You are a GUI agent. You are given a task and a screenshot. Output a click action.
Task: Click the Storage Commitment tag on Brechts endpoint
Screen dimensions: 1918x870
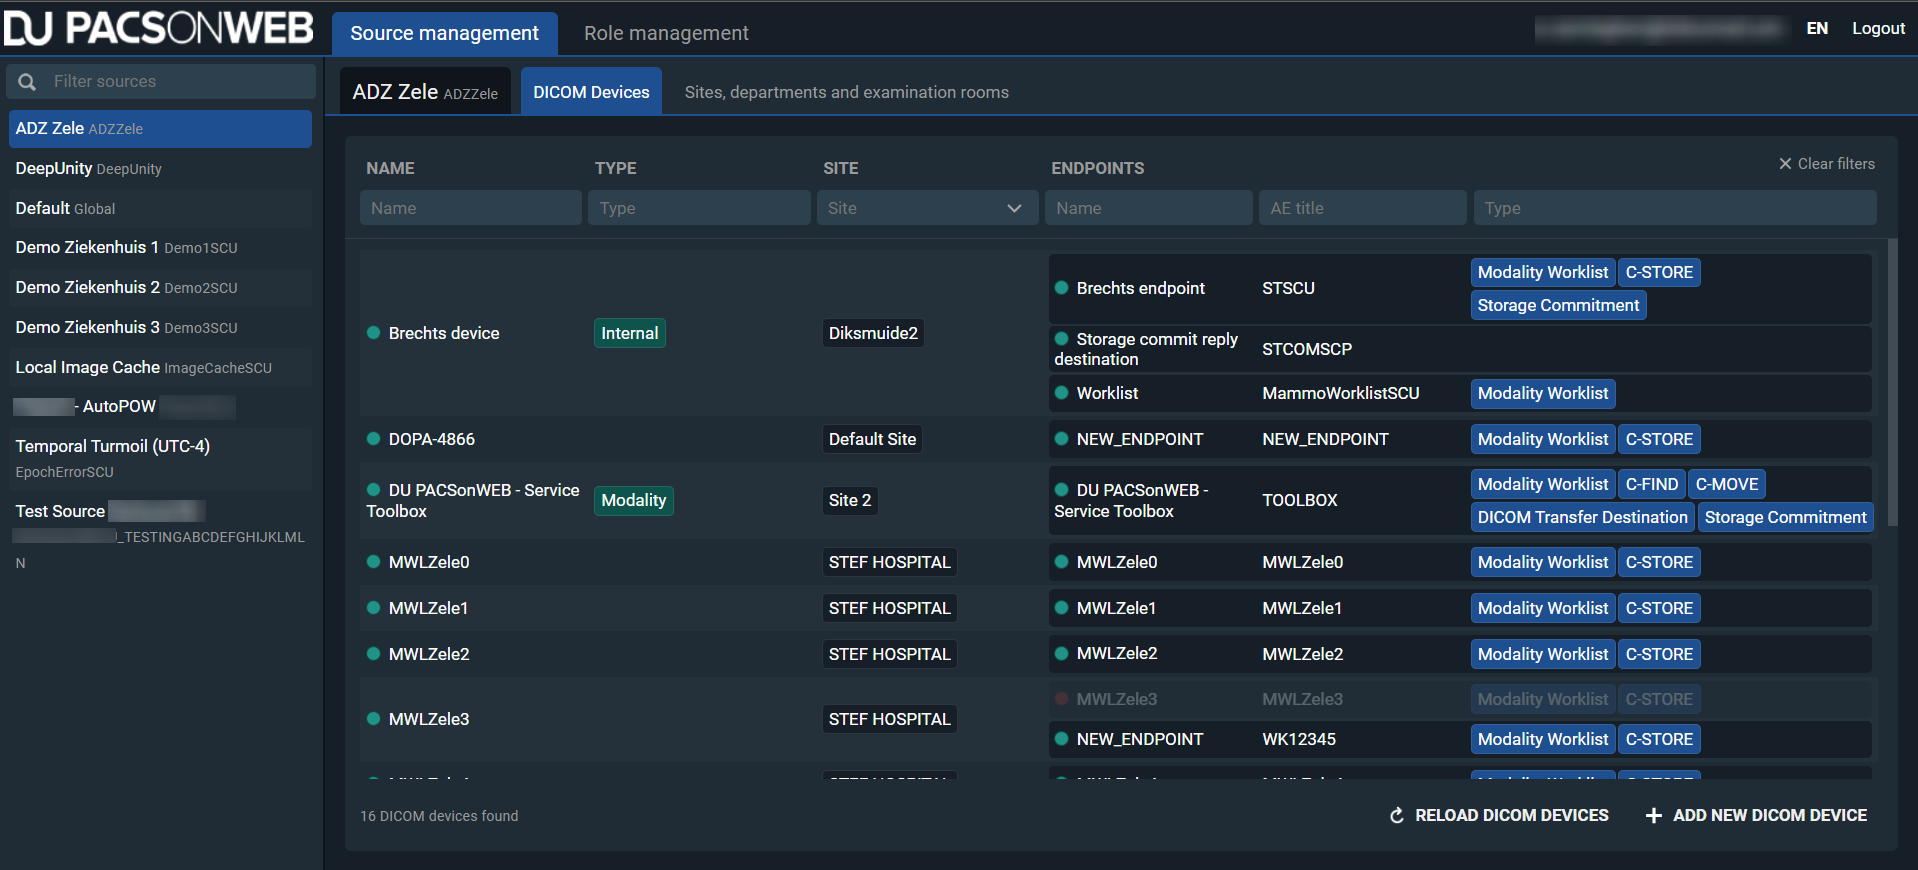click(x=1558, y=305)
